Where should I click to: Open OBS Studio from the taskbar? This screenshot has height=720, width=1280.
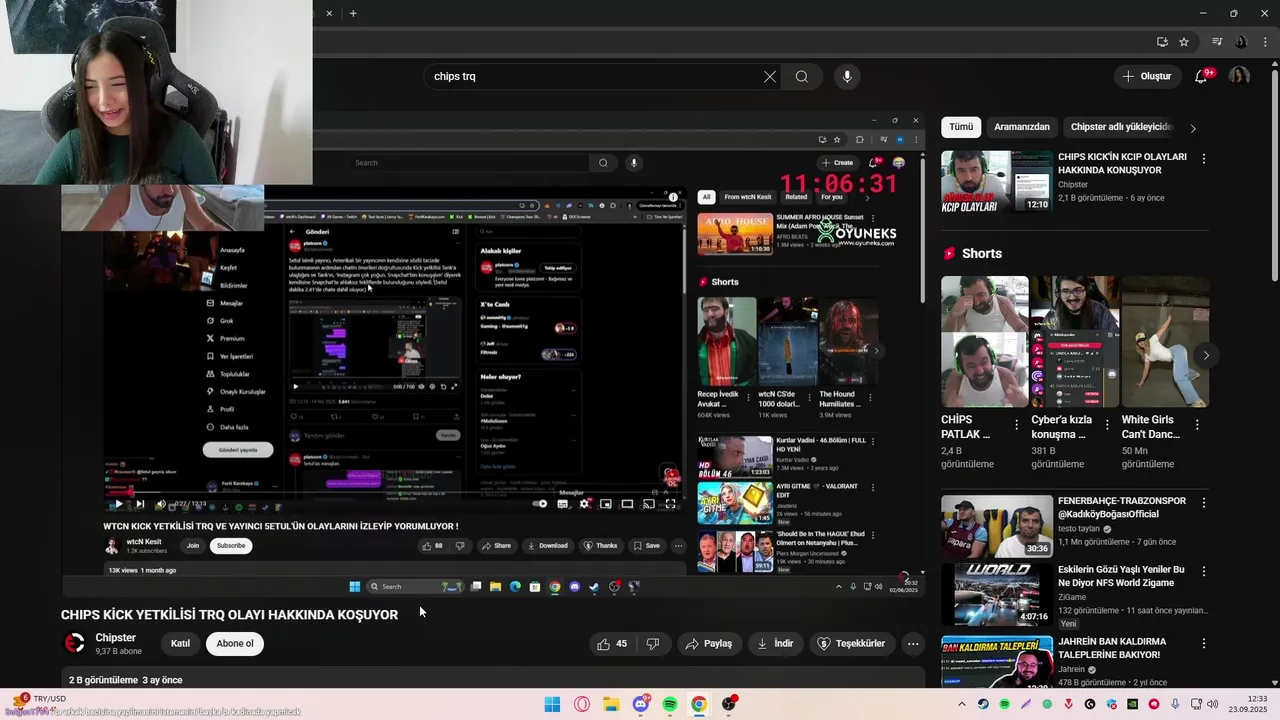(x=729, y=704)
